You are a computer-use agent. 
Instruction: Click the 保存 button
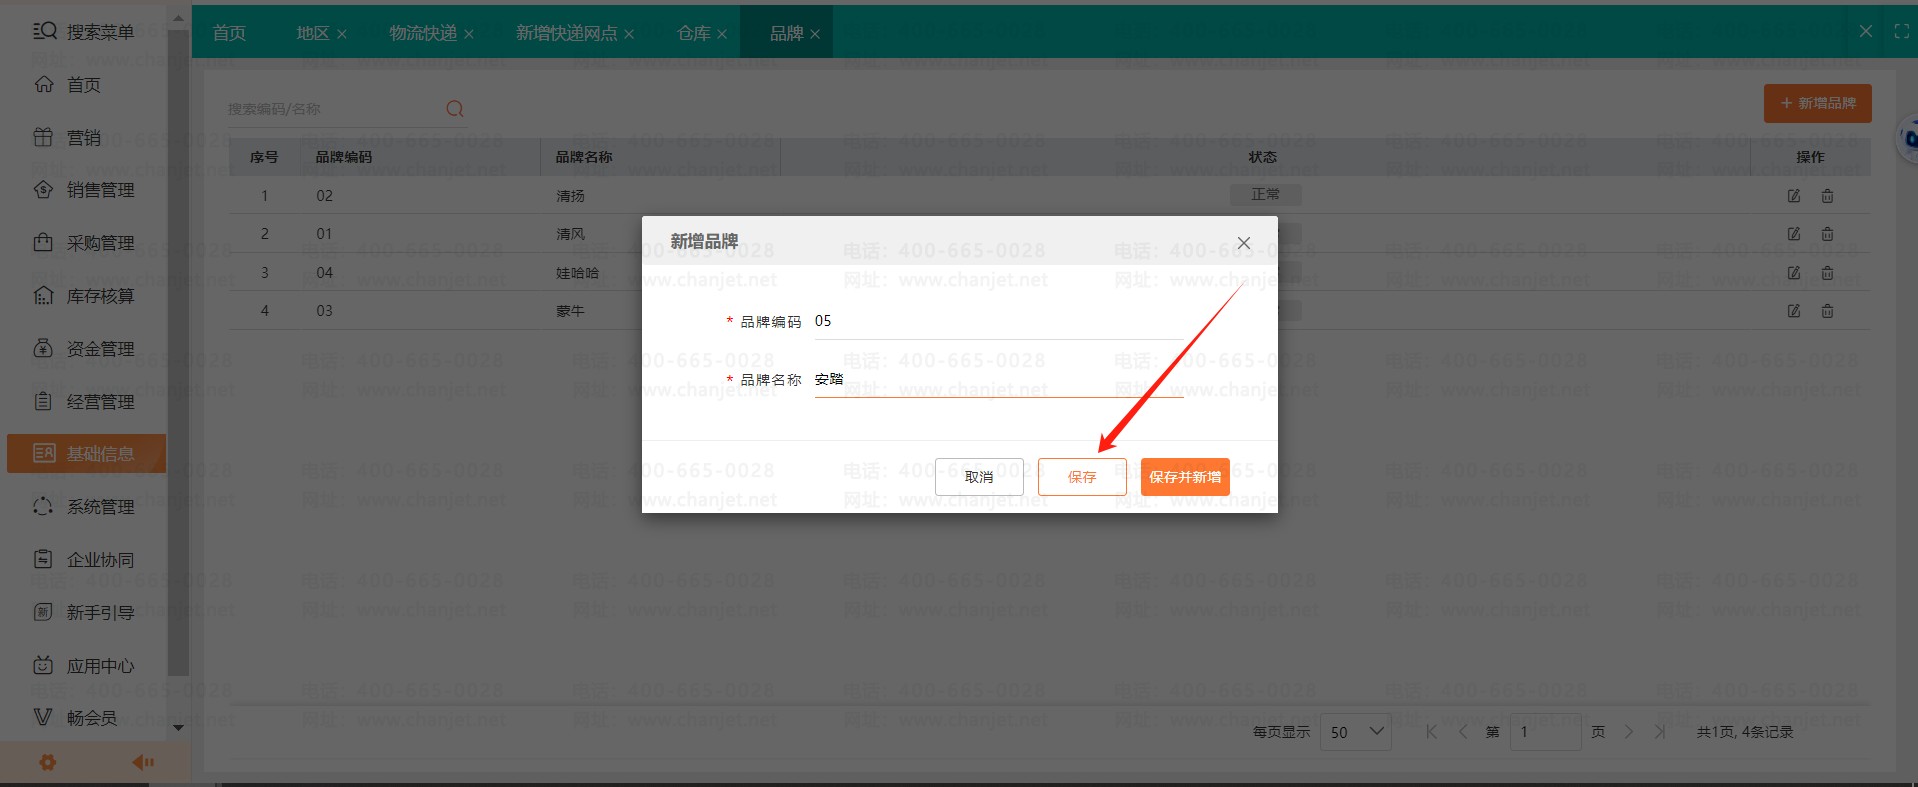[x=1082, y=477]
